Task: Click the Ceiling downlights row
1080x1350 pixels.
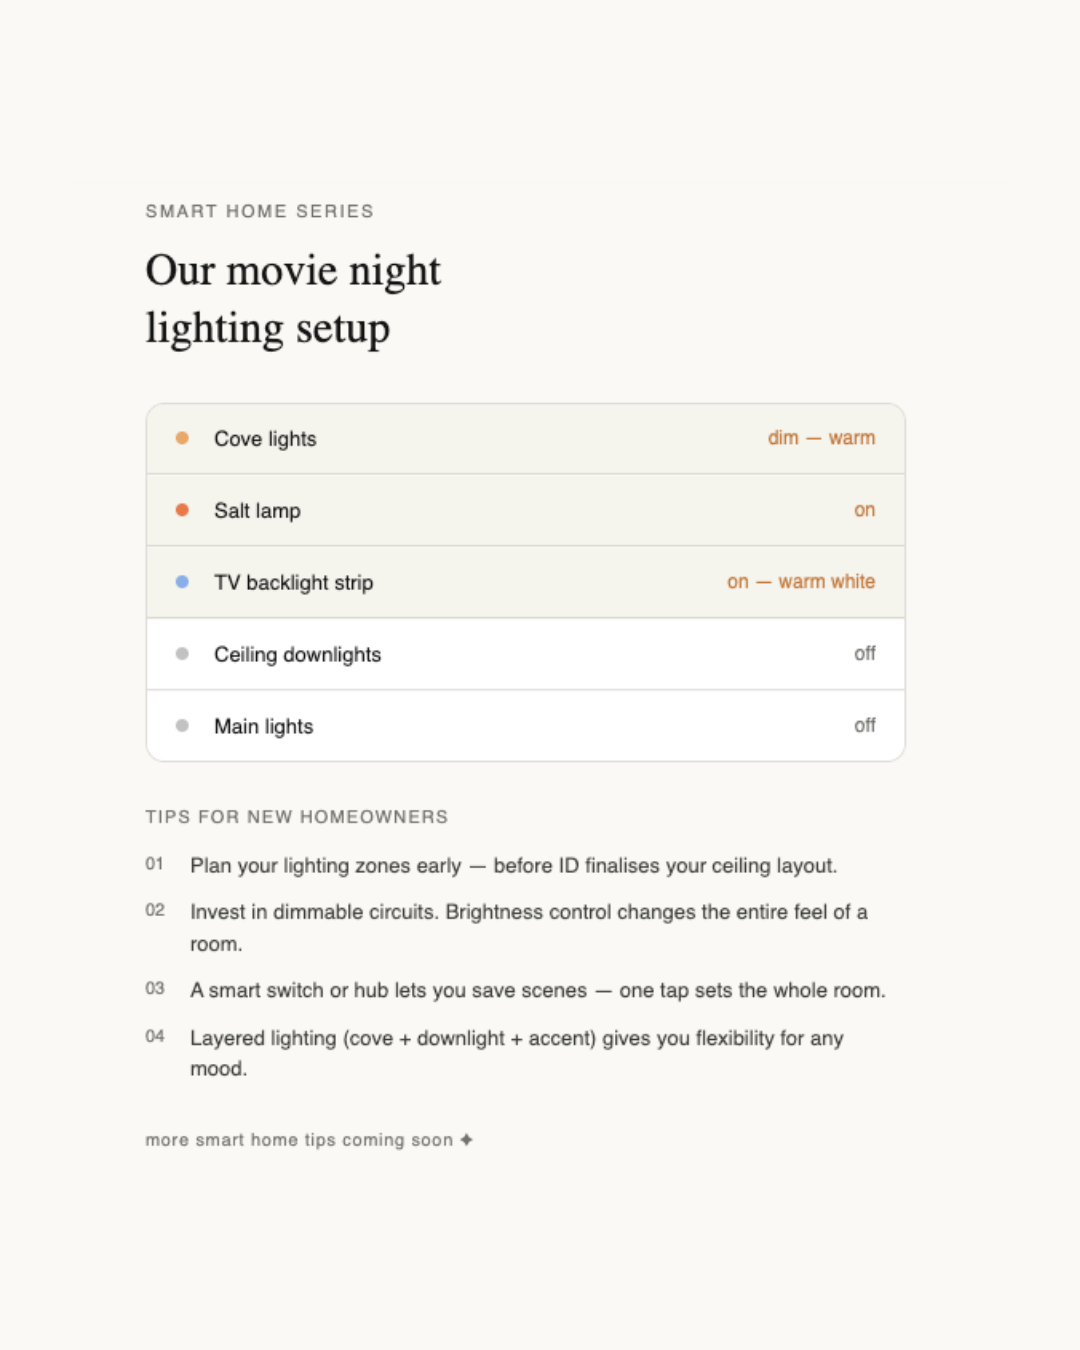Action: (524, 653)
